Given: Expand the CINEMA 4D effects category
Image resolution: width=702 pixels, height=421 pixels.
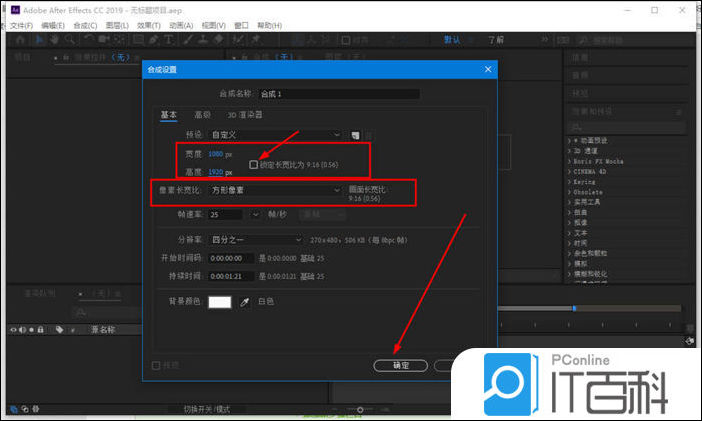Looking at the screenshot, I should click(569, 172).
